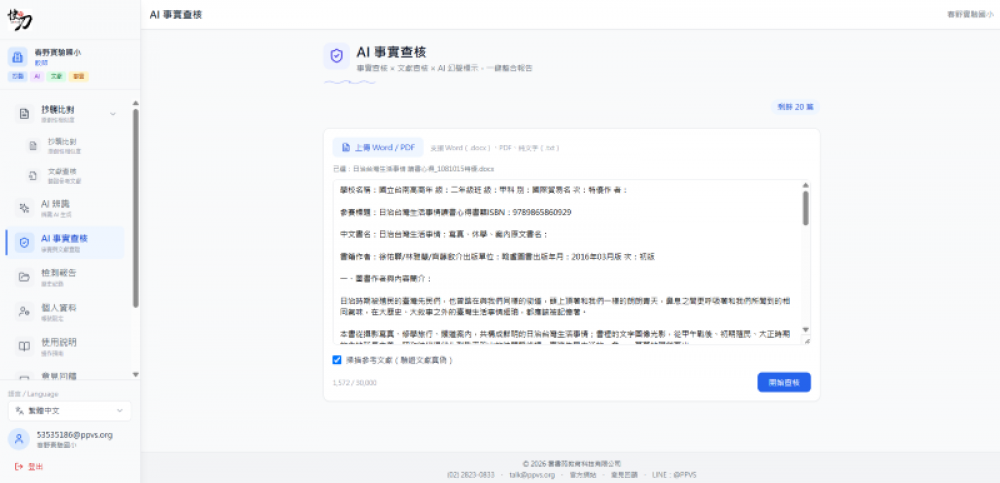
Task: Click the talk@ppvs.org email link in footer
Action: [x=532, y=475]
